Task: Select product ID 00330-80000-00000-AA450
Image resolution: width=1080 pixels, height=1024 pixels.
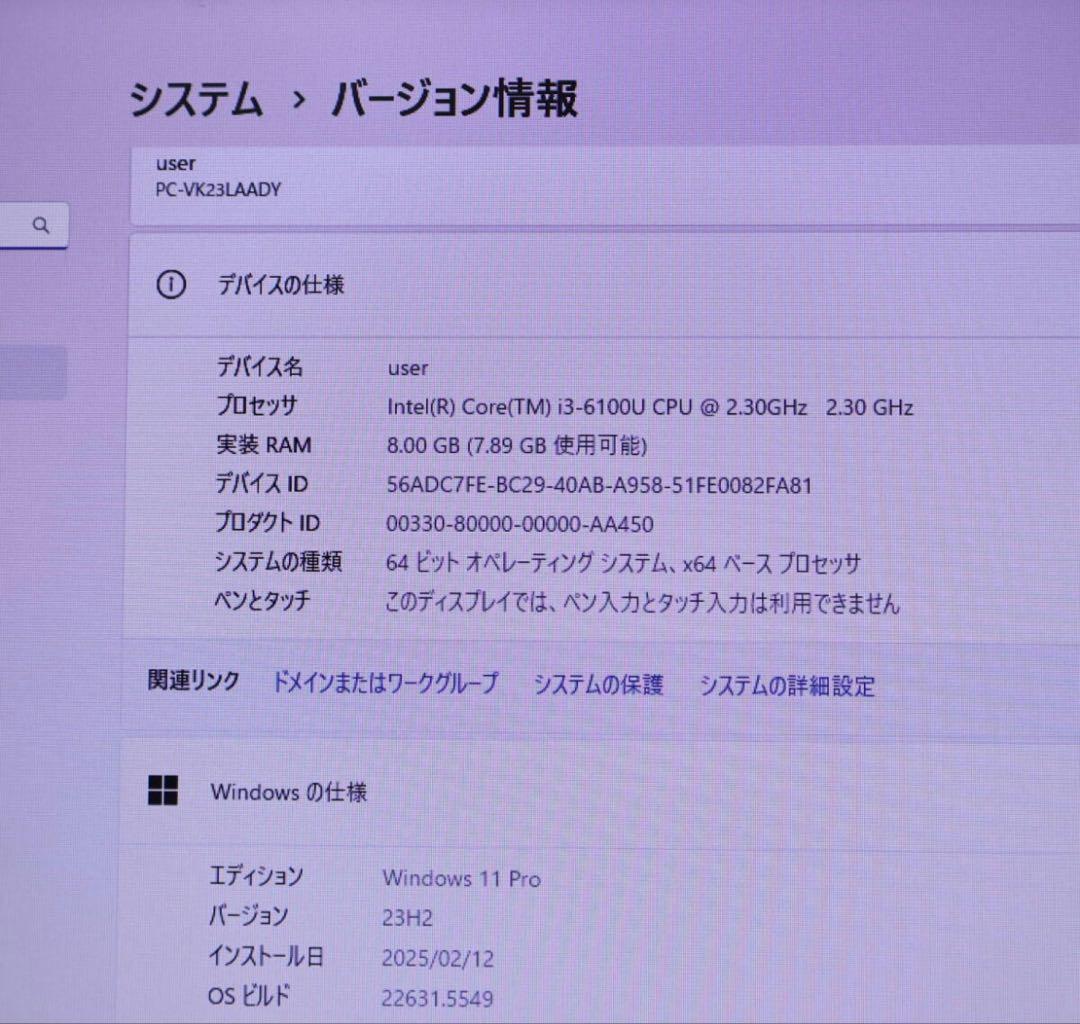Action: pos(519,524)
